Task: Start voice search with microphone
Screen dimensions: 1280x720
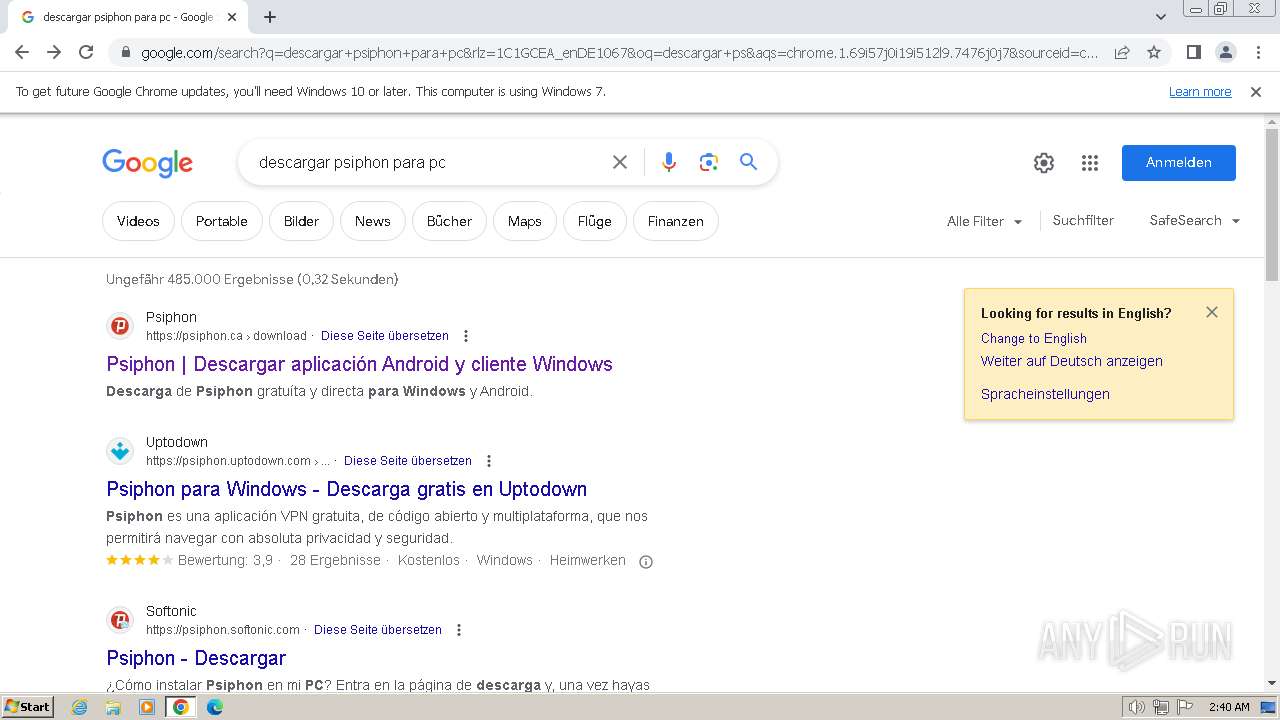Action: tap(669, 162)
